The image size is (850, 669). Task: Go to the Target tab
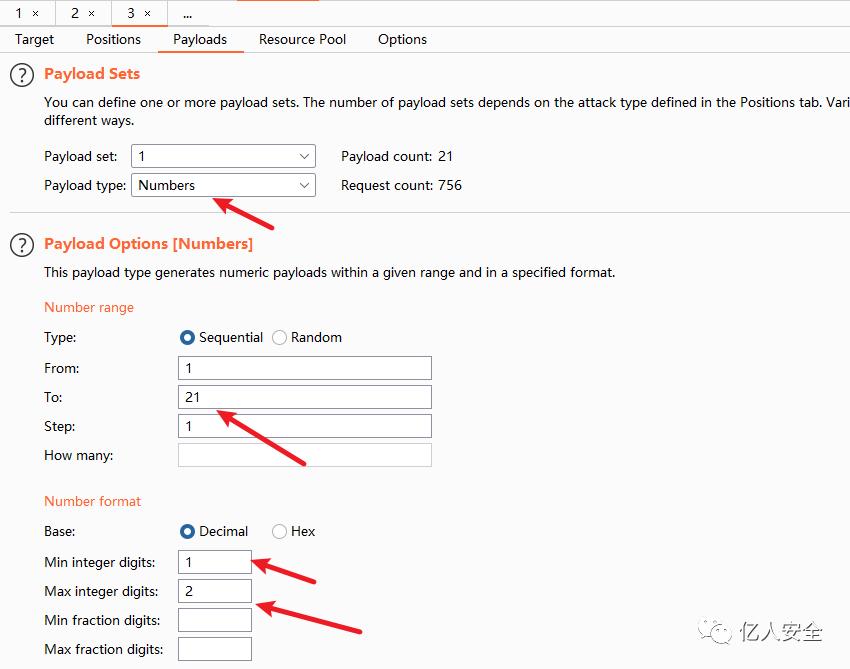point(35,40)
